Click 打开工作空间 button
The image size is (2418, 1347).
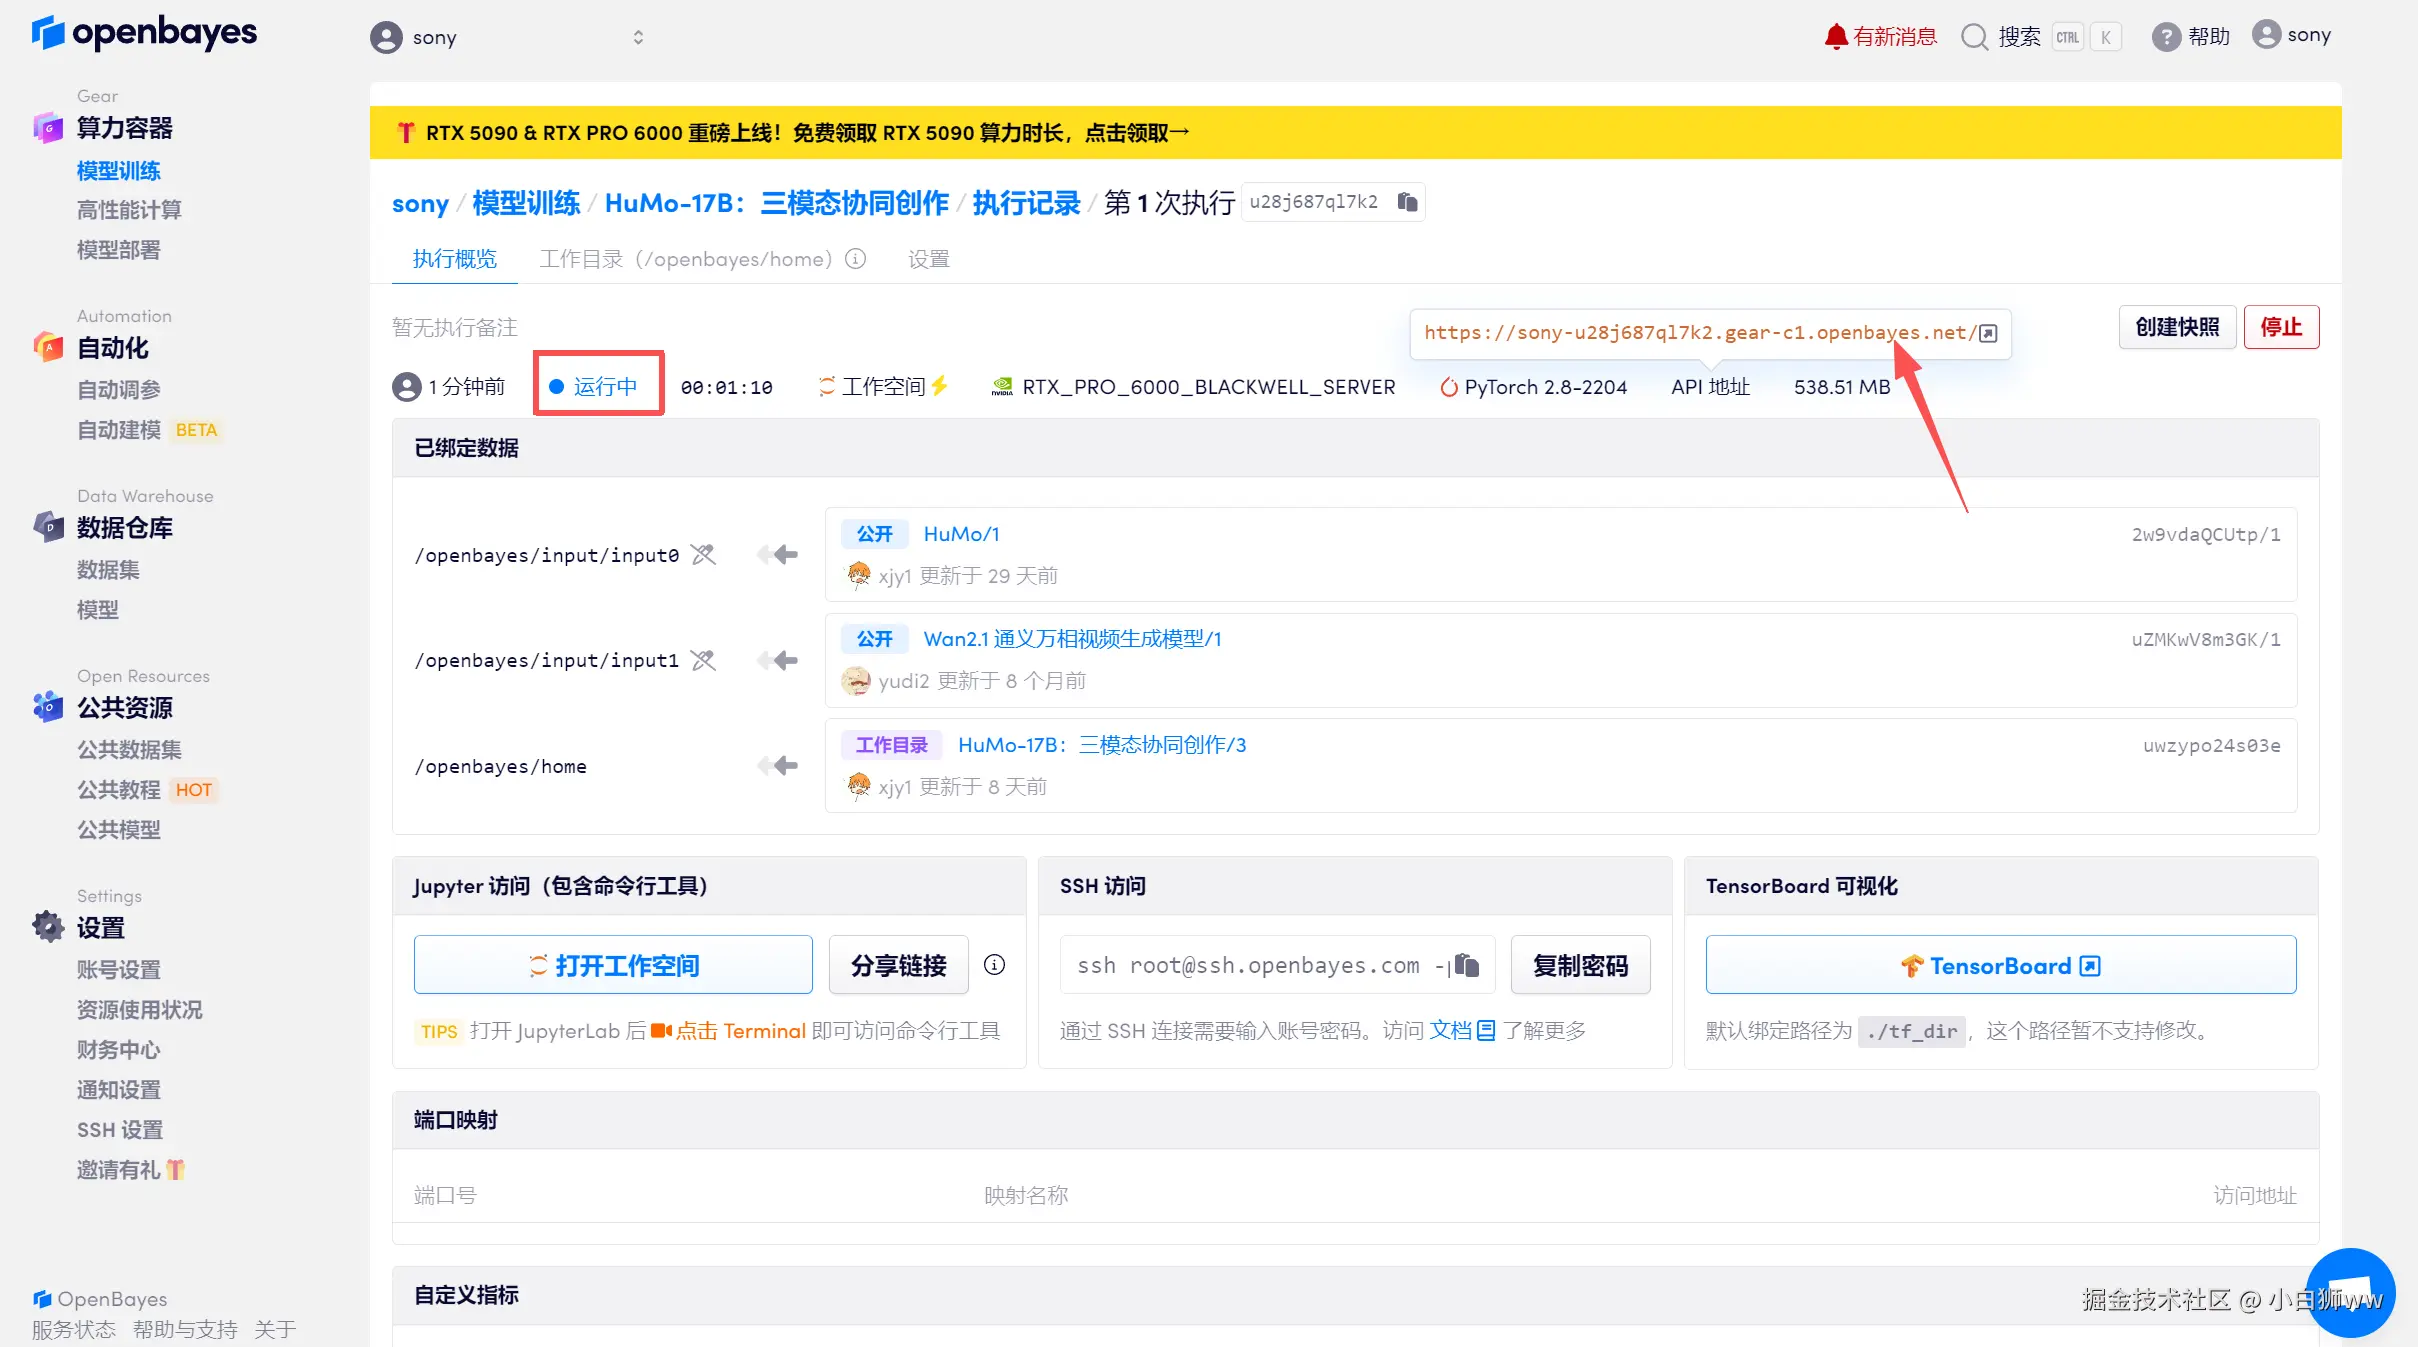[613, 965]
